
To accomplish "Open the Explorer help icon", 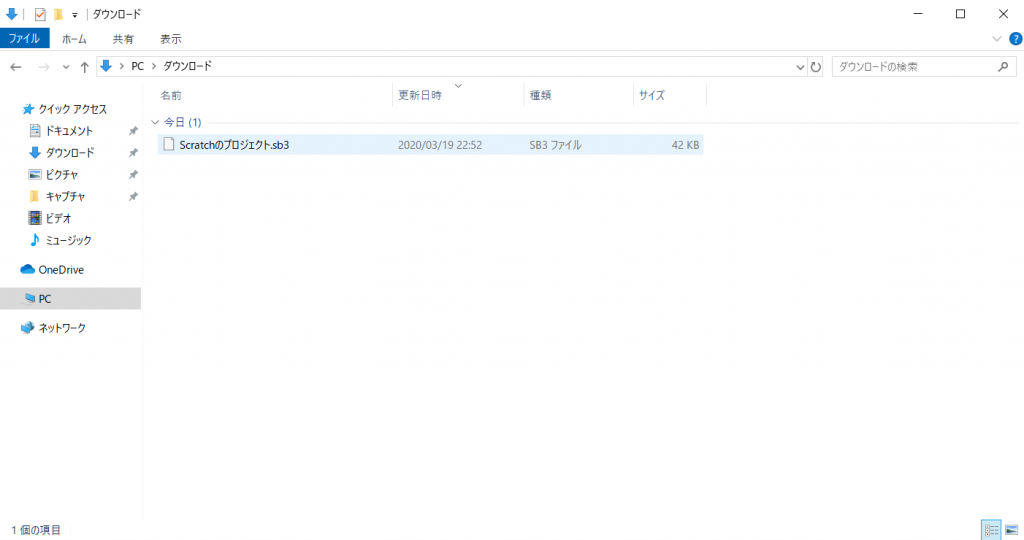I will (1016, 39).
